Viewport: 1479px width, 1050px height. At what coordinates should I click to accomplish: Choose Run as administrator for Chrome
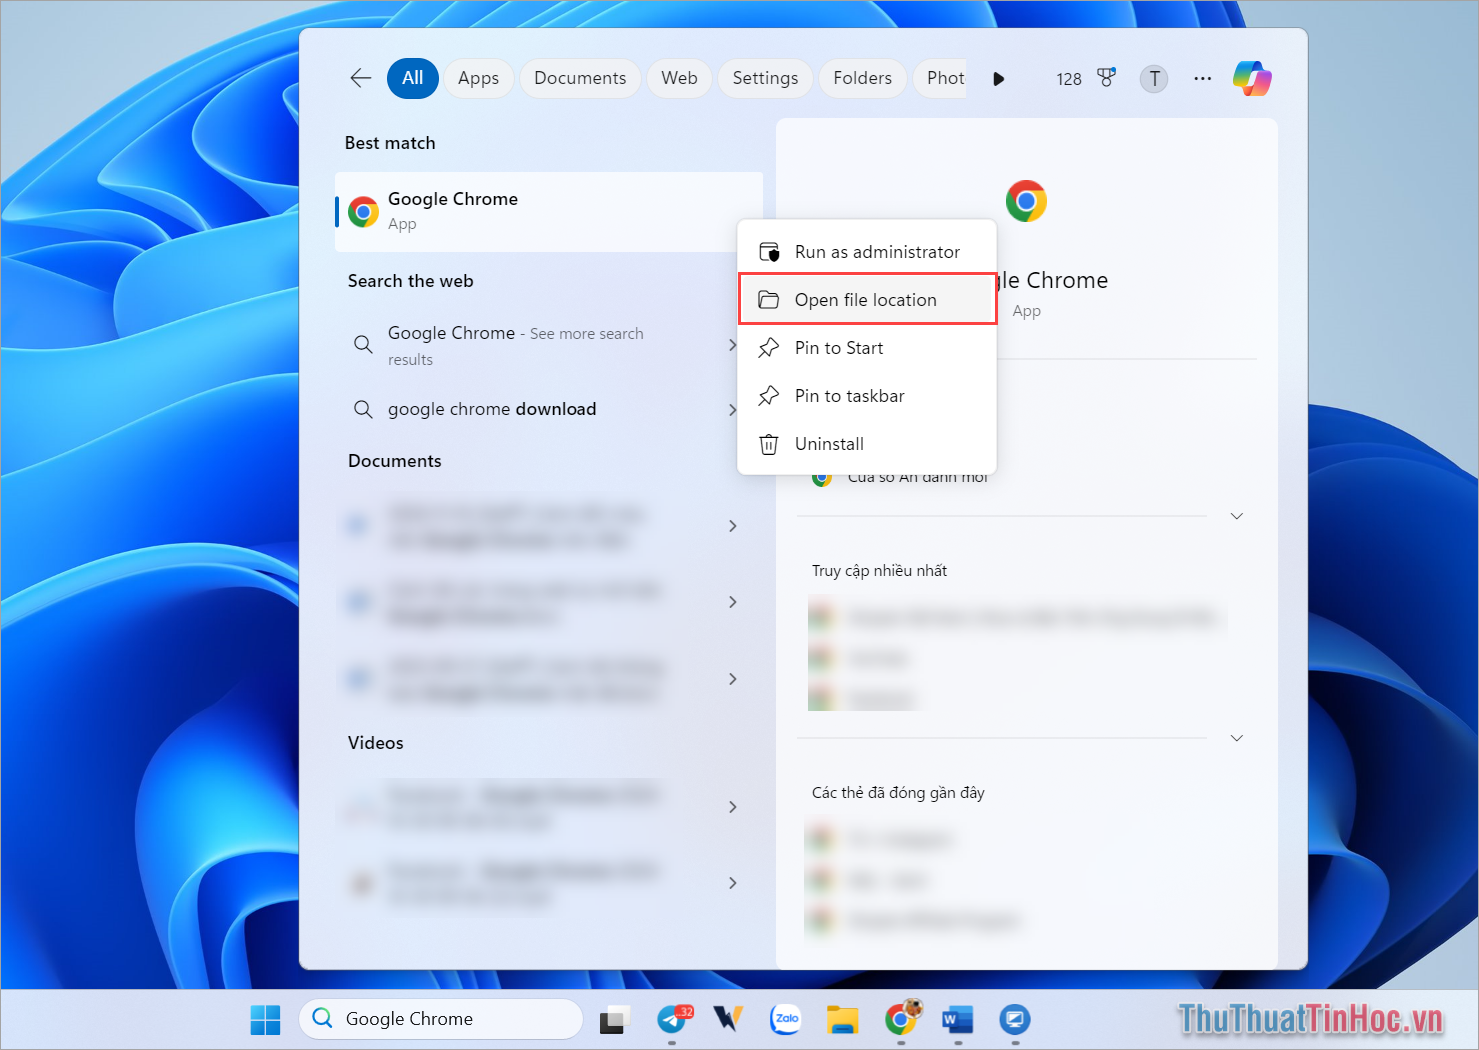(876, 251)
